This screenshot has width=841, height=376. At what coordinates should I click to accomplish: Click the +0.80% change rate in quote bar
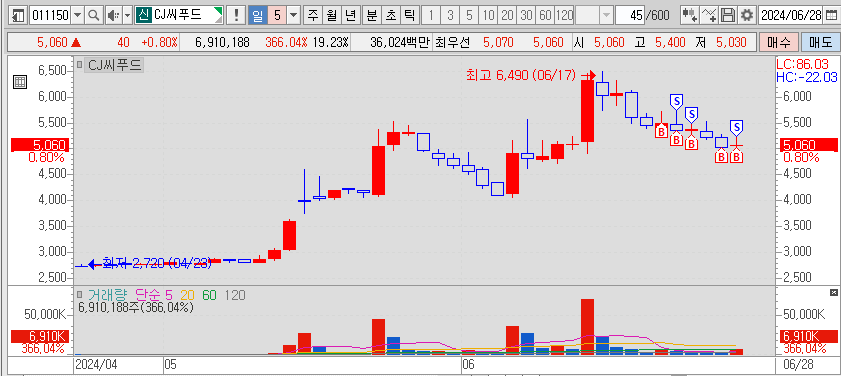[x=159, y=42]
